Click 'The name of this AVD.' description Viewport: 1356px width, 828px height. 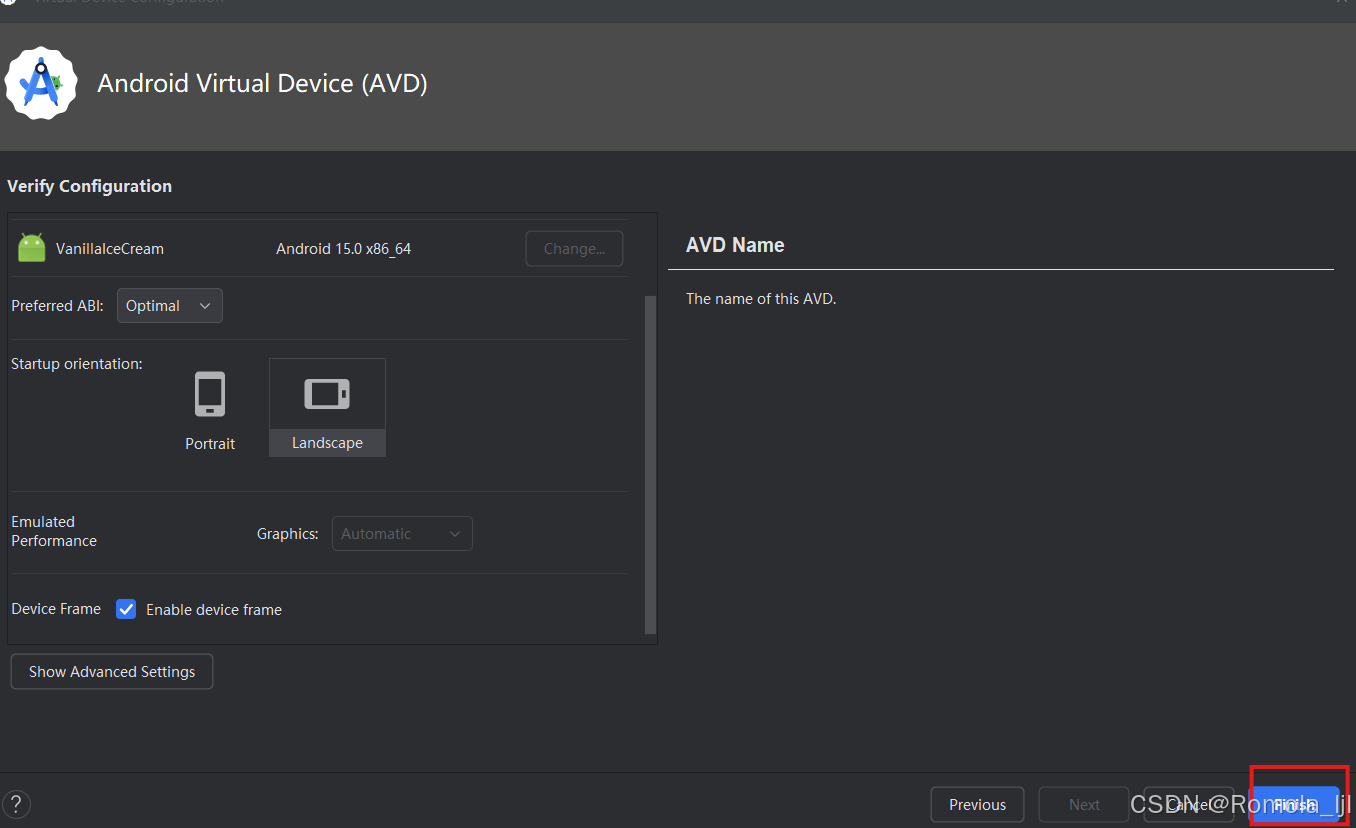tap(761, 299)
